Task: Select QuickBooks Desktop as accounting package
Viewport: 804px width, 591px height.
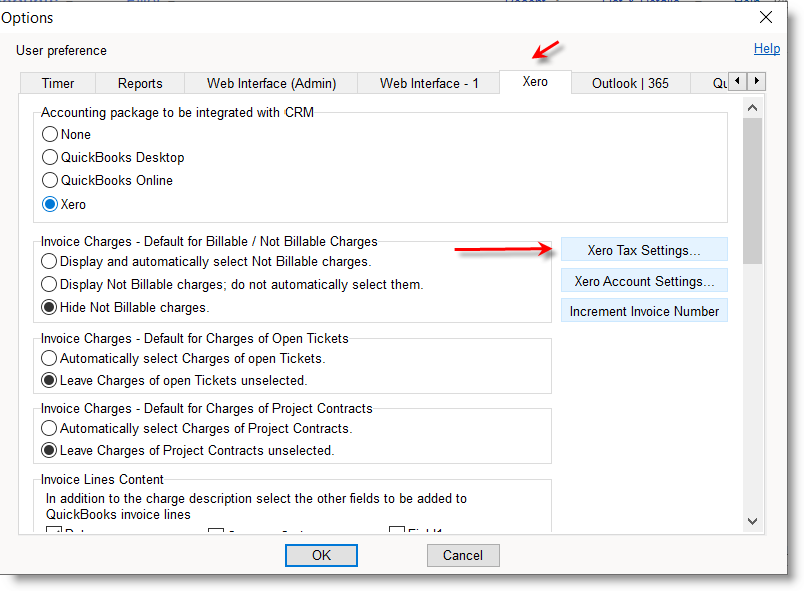Action: [x=50, y=157]
